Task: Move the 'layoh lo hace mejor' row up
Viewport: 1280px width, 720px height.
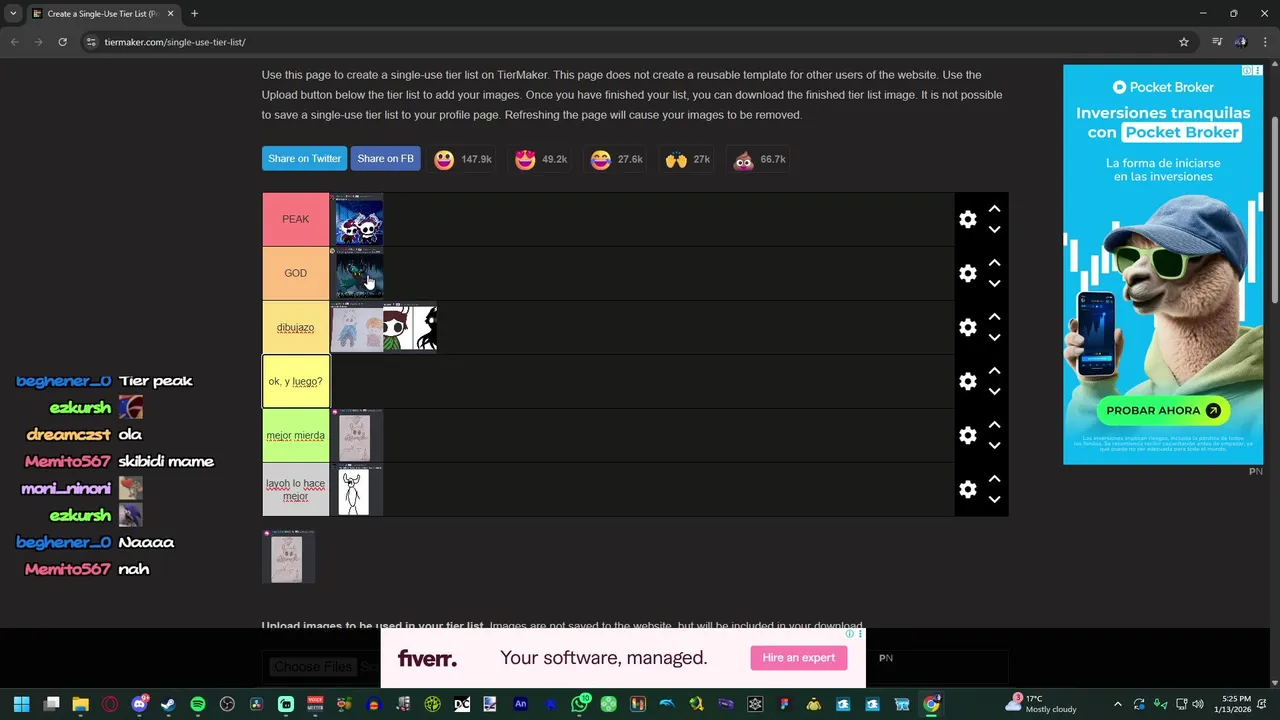Action: 994,479
